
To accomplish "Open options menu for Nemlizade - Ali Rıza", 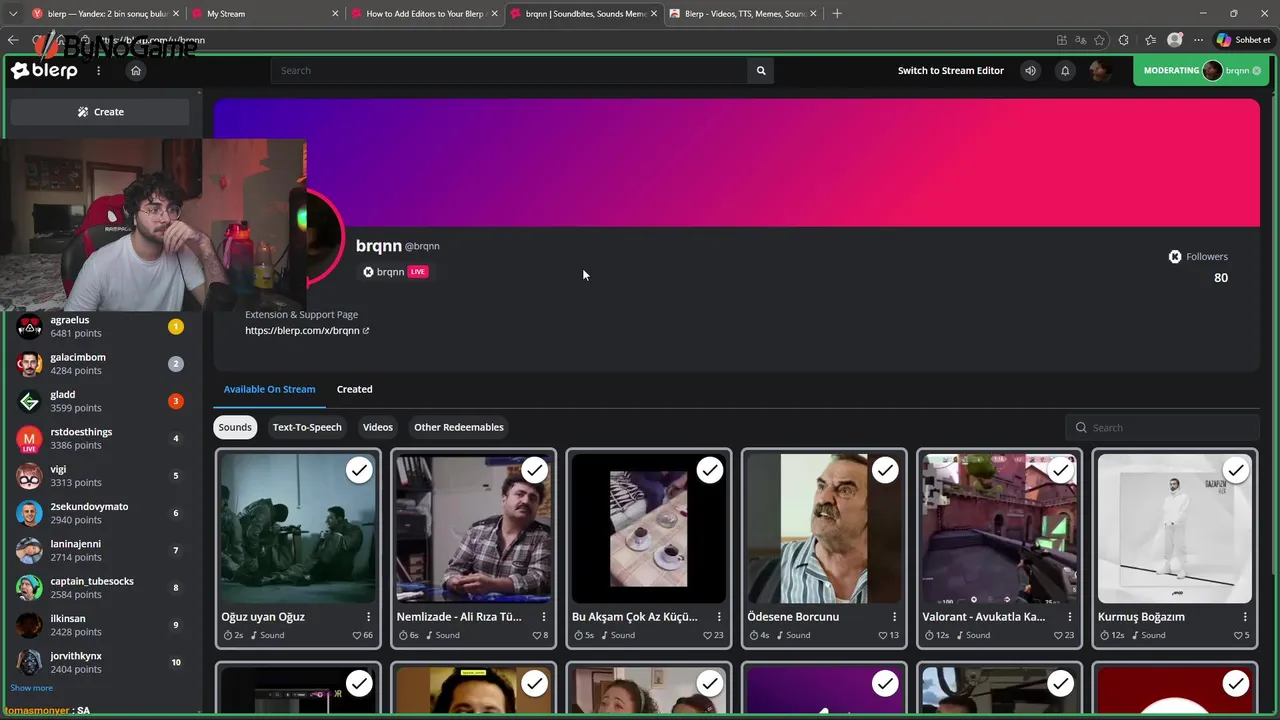I will point(544,617).
